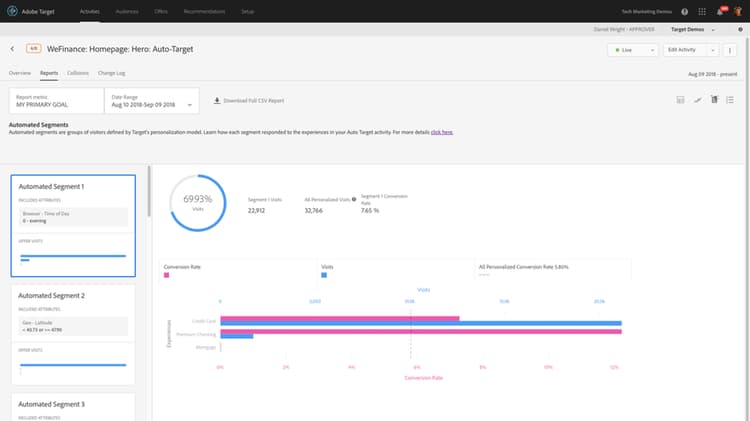Open the Automated Segments report icon

(714, 99)
